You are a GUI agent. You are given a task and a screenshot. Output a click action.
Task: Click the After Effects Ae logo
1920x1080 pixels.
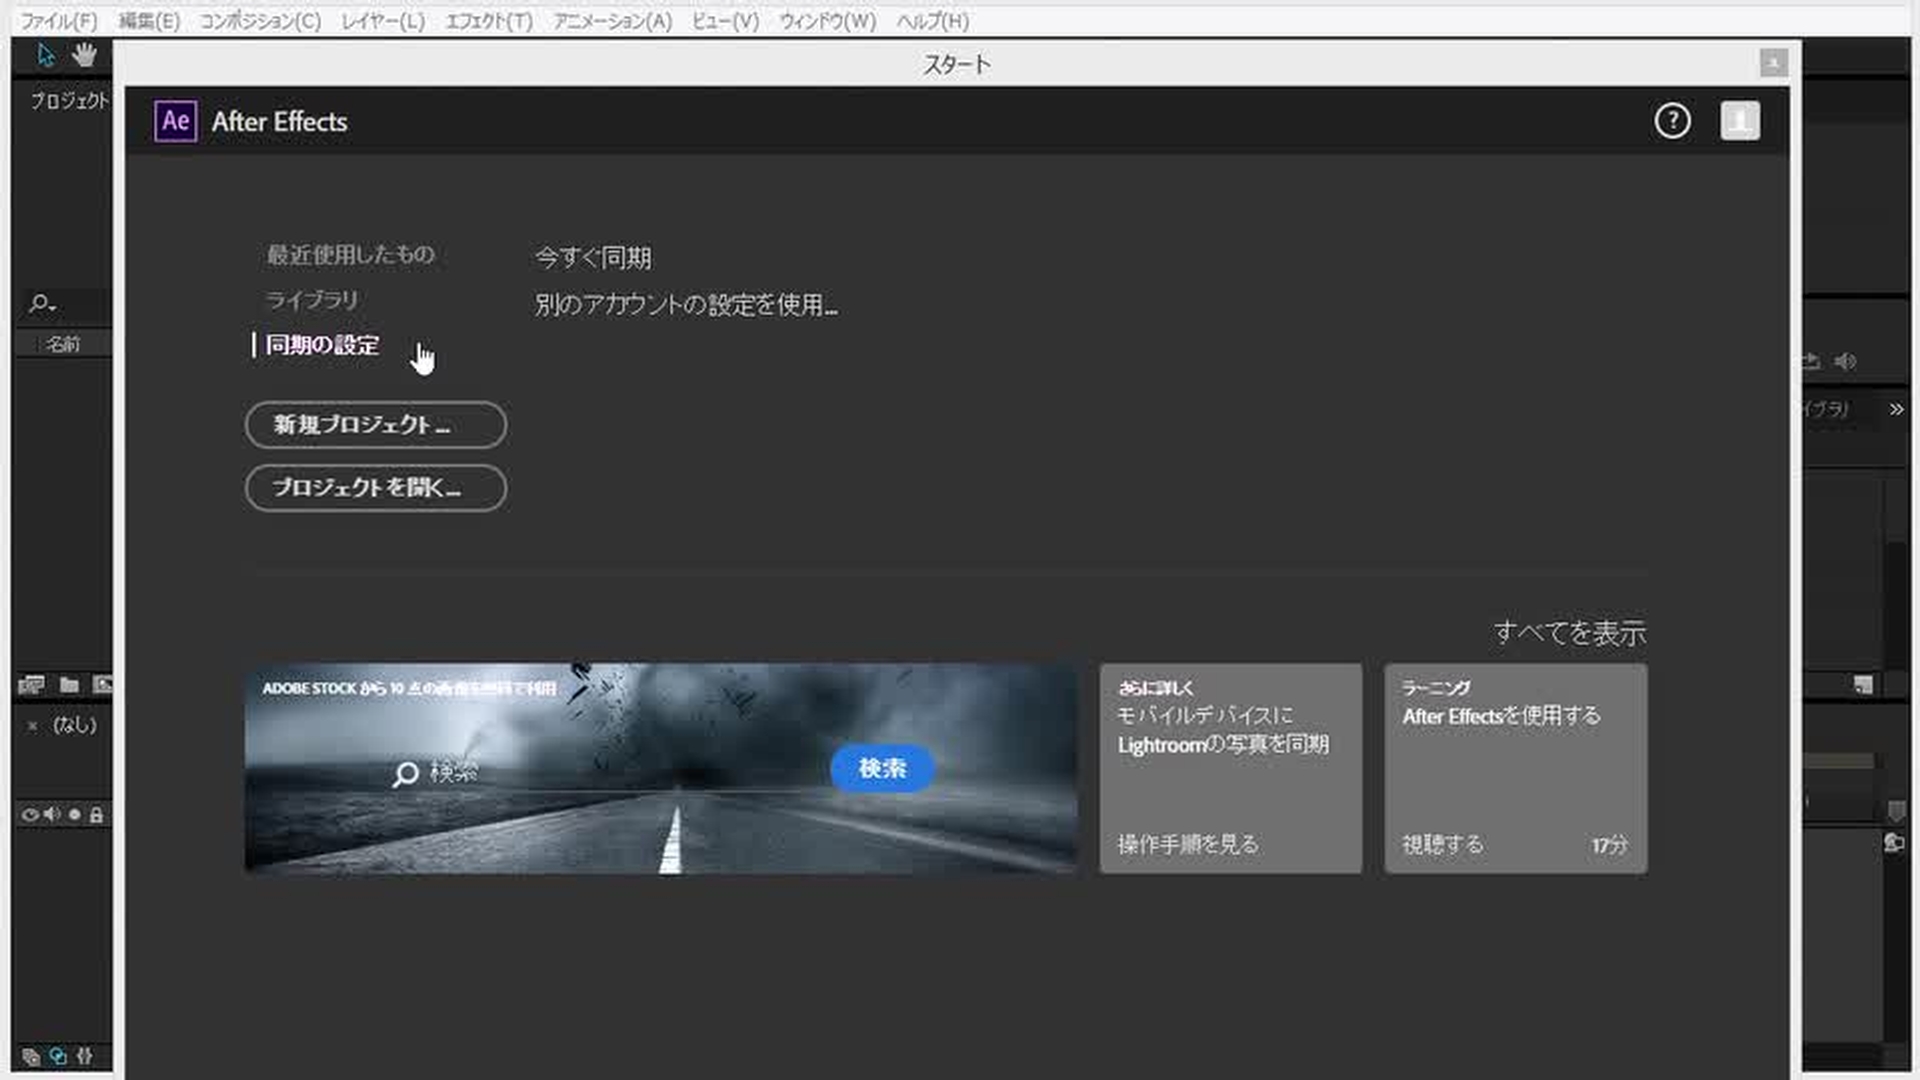pyautogui.click(x=175, y=122)
